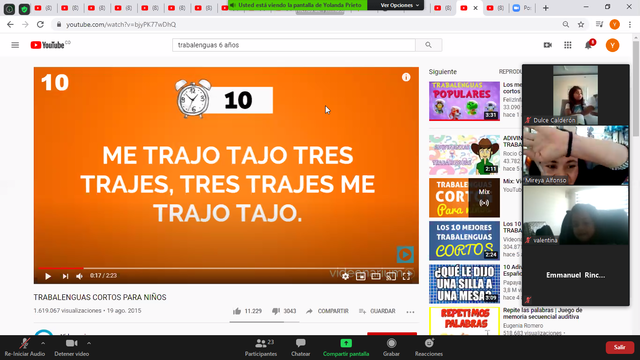Screen dimensions: 640x360
Task: Open the Repite las palabras video title
Action: pyautogui.click(x=543, y=313)
